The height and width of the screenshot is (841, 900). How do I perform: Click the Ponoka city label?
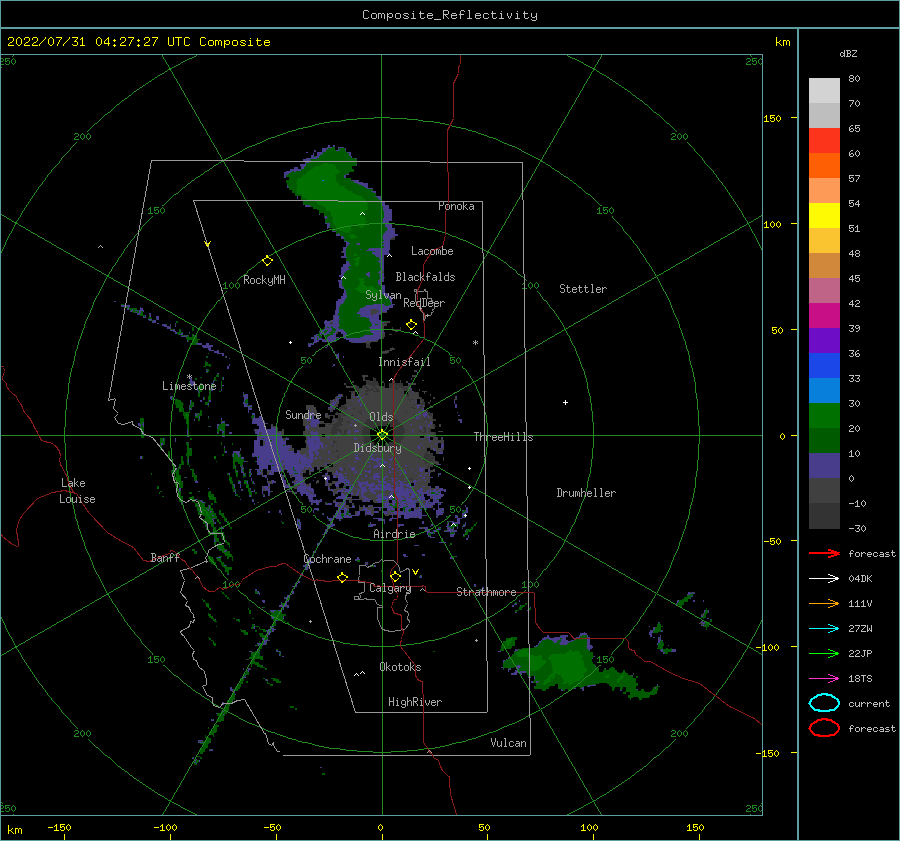[x=456, y=206]
